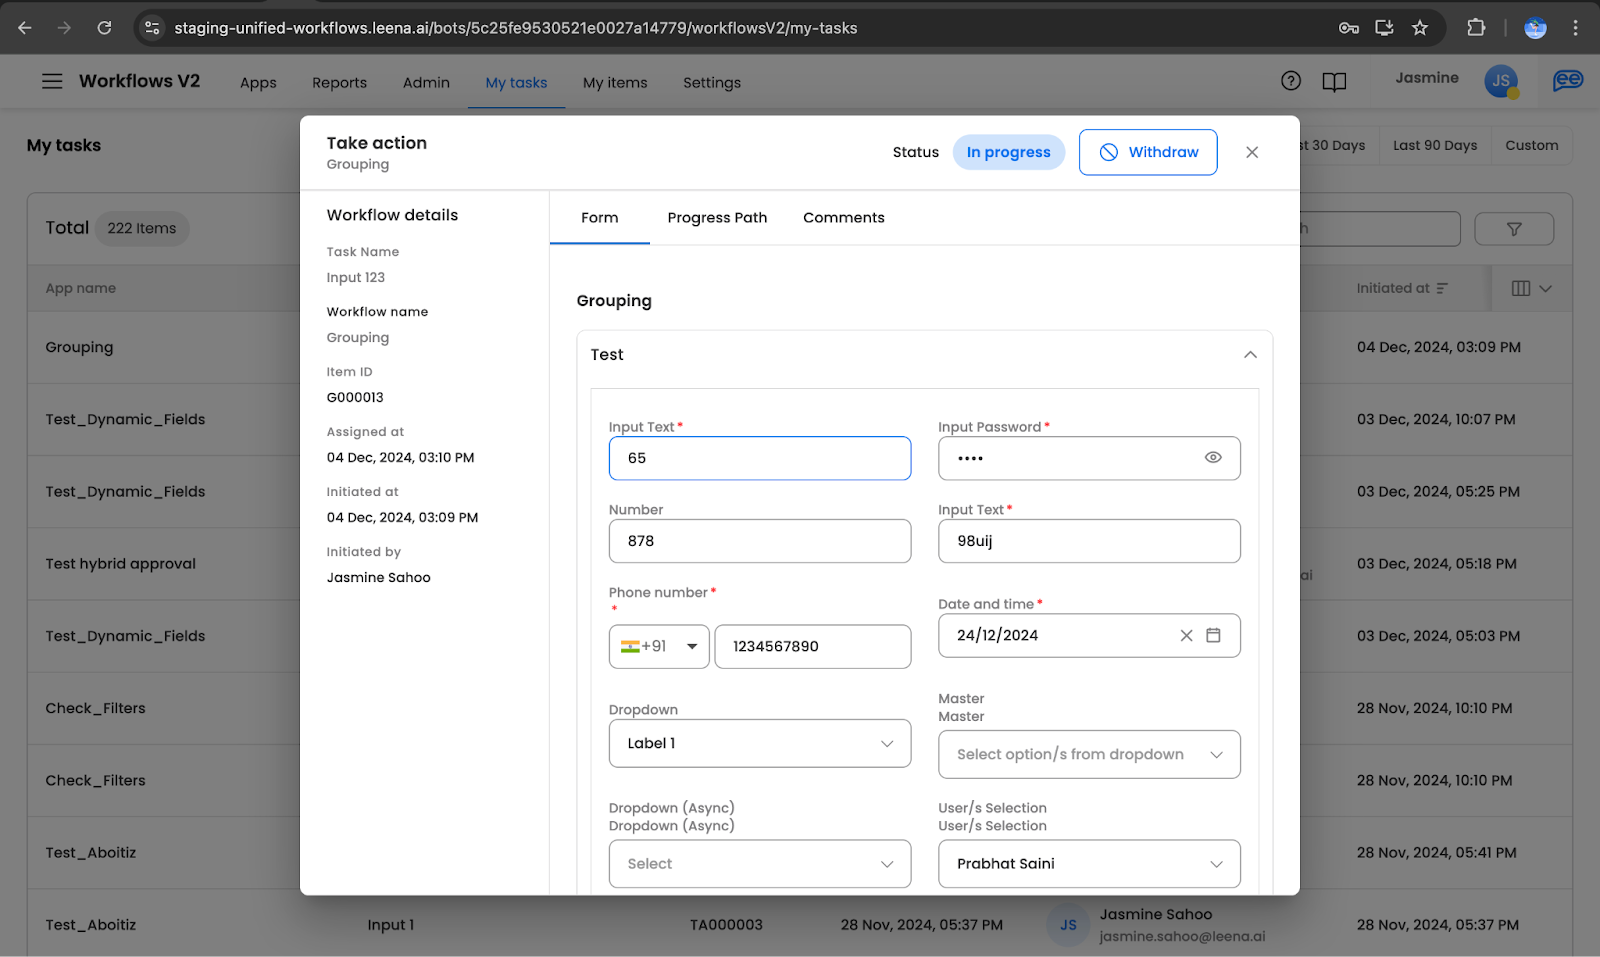Clear the Date and time value
1600x957 pixels.
point(1186,635)
